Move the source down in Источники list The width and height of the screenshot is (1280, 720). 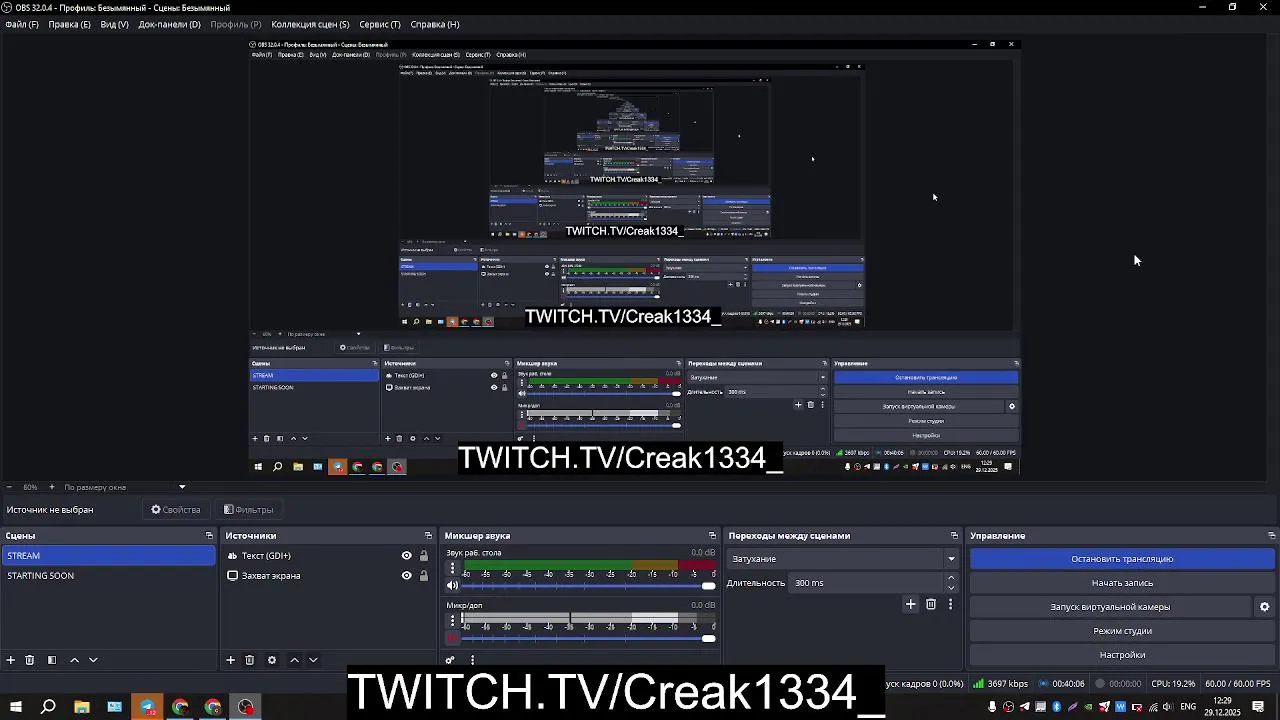click(x=313, y=660)
